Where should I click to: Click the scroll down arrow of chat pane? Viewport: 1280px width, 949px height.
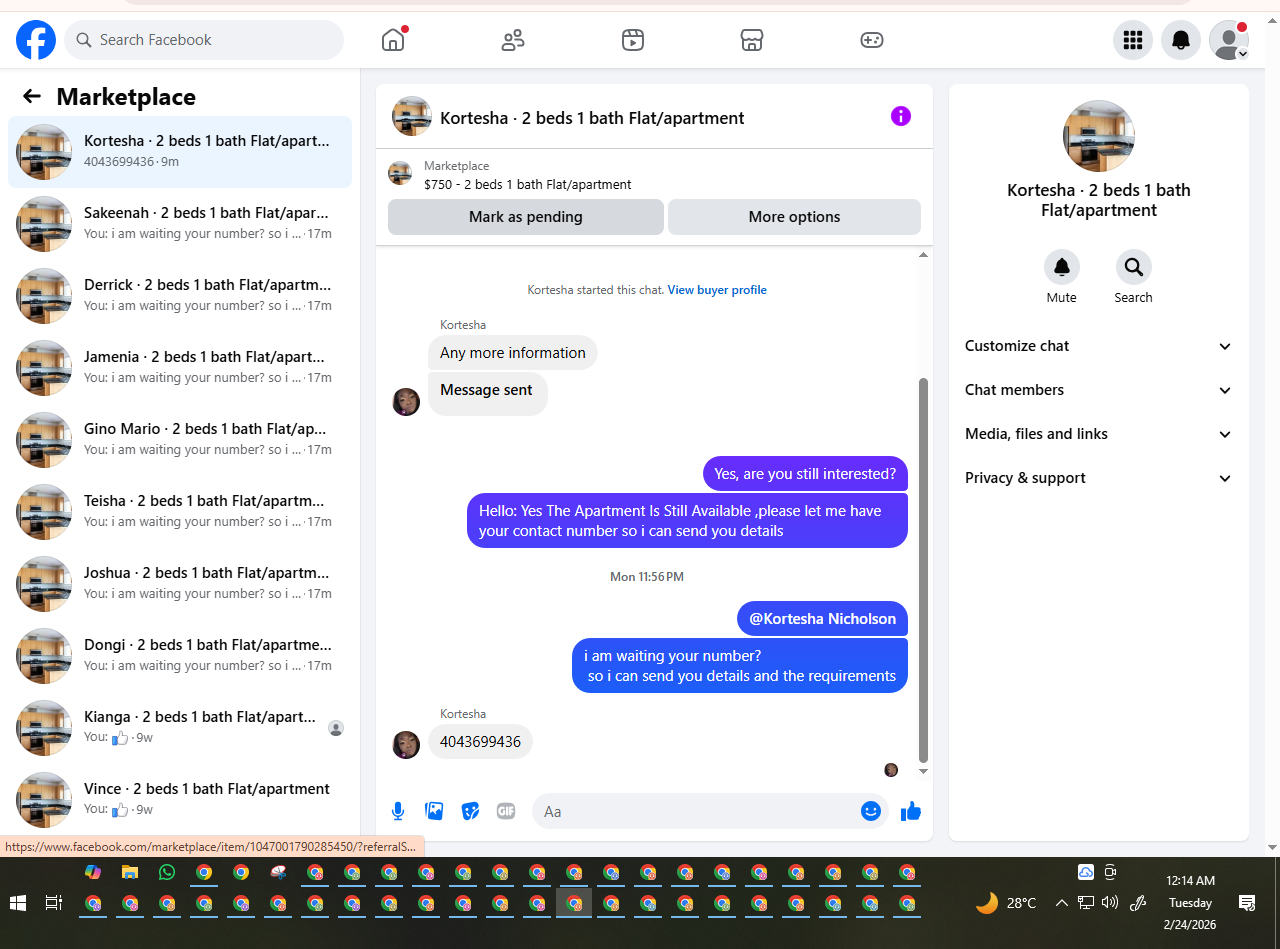click(923, 771)
